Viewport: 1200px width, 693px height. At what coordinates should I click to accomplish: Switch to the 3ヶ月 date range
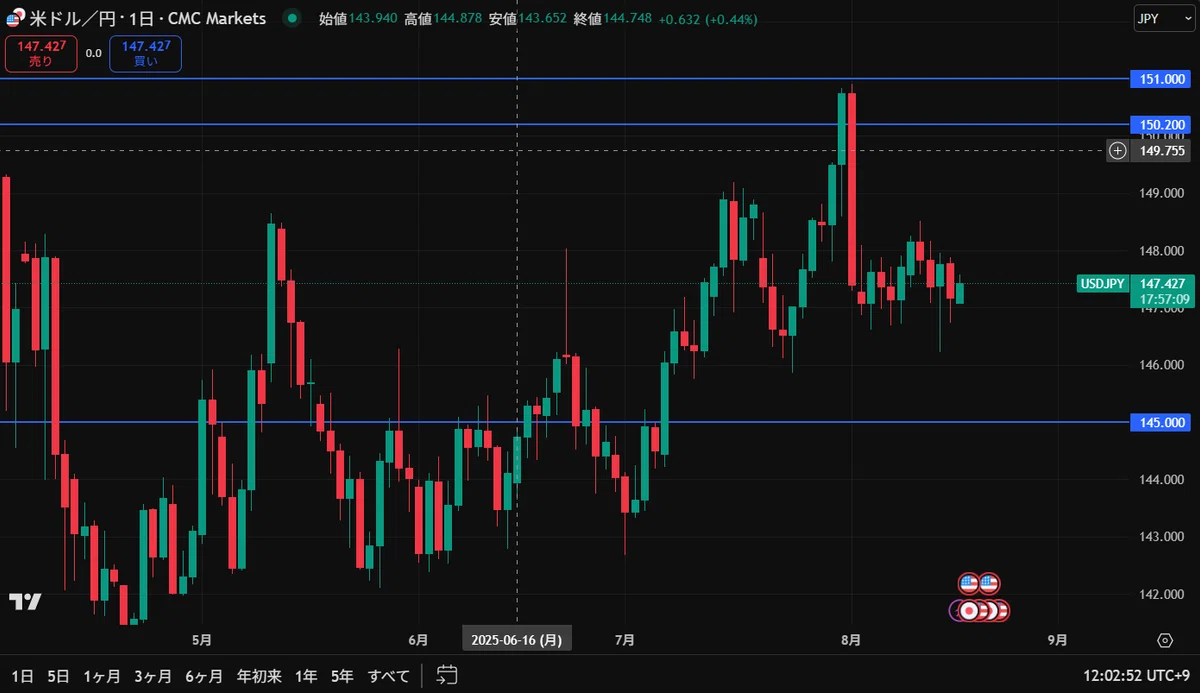tap(153, 676)
